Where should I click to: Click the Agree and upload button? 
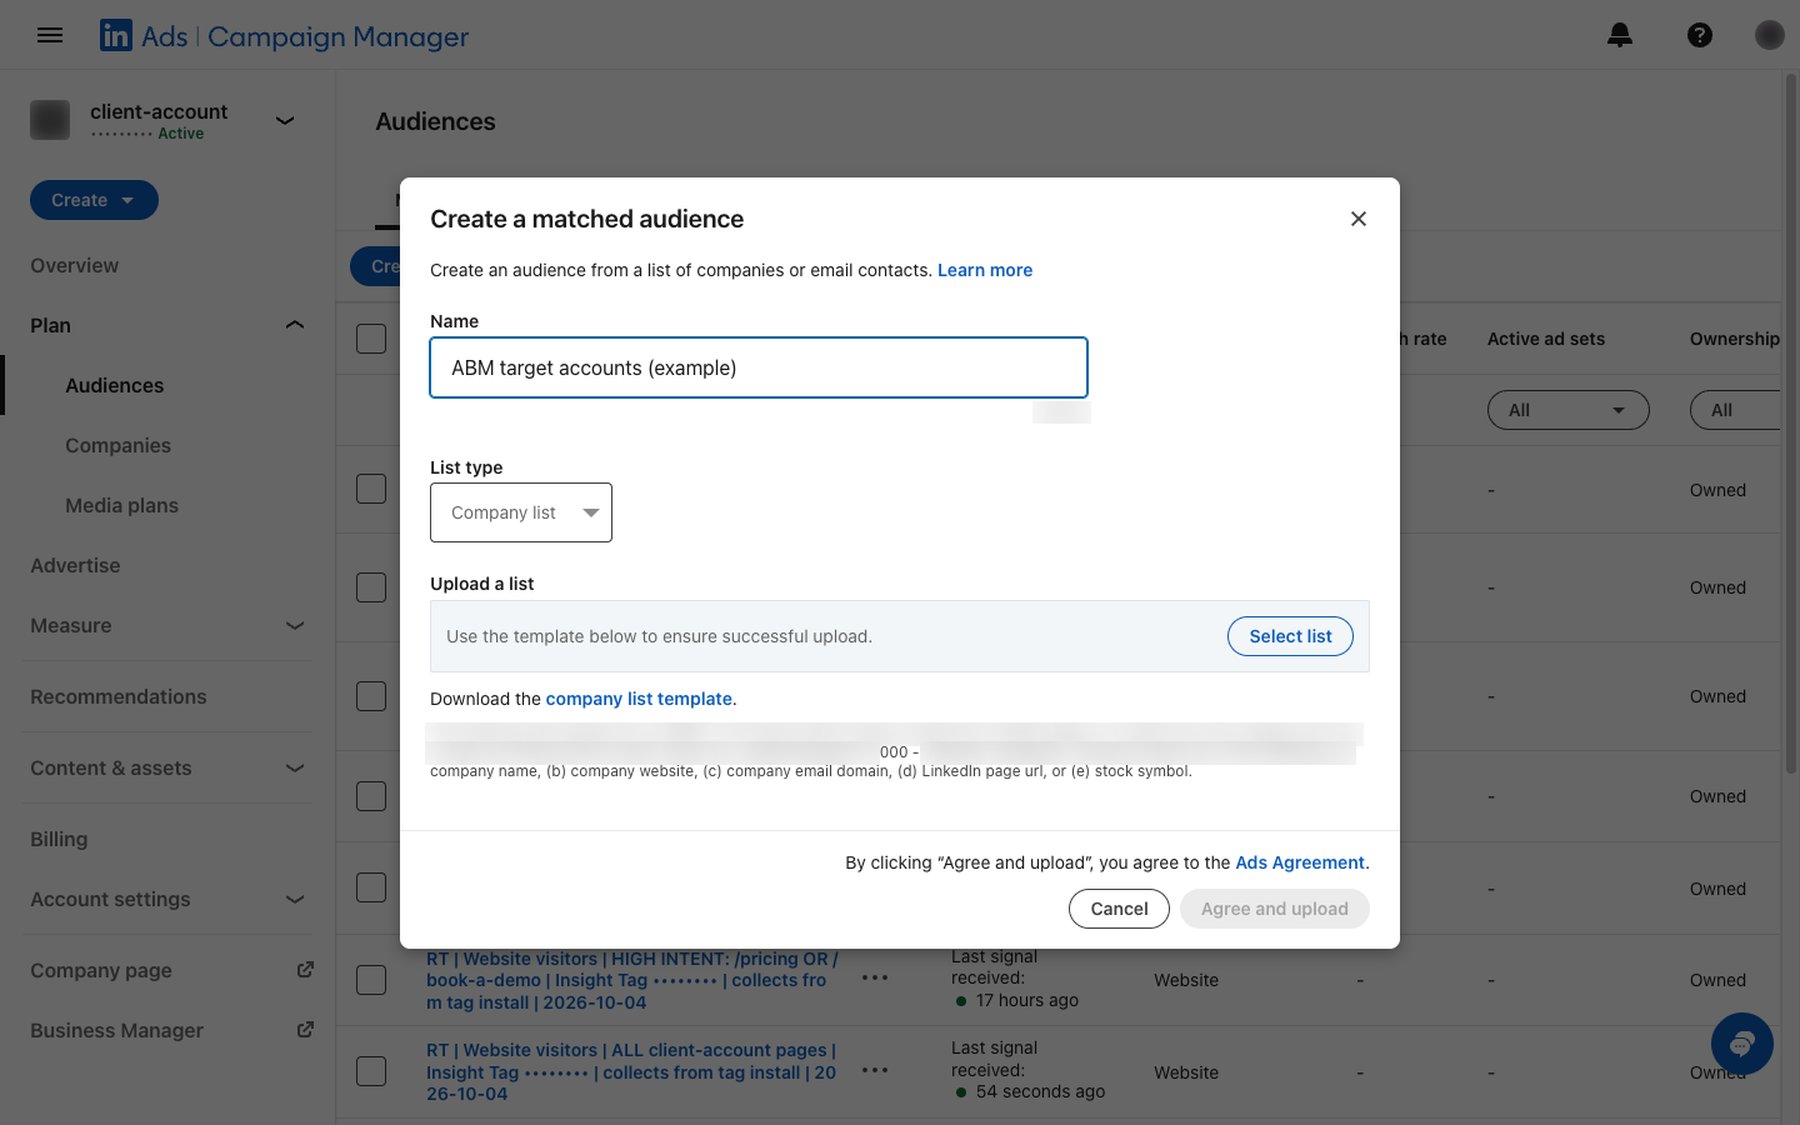[x=1274, y=909]
